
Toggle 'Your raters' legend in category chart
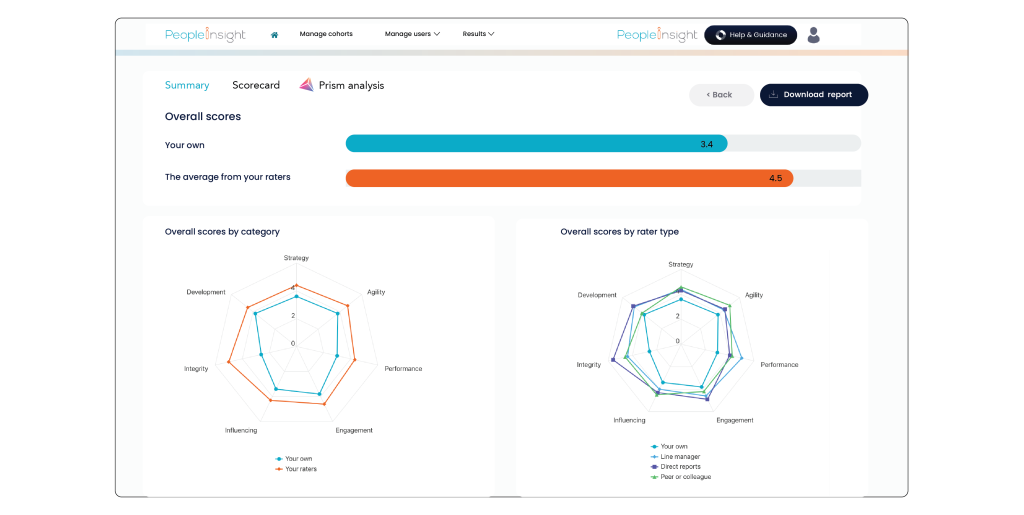coord(296,469)
